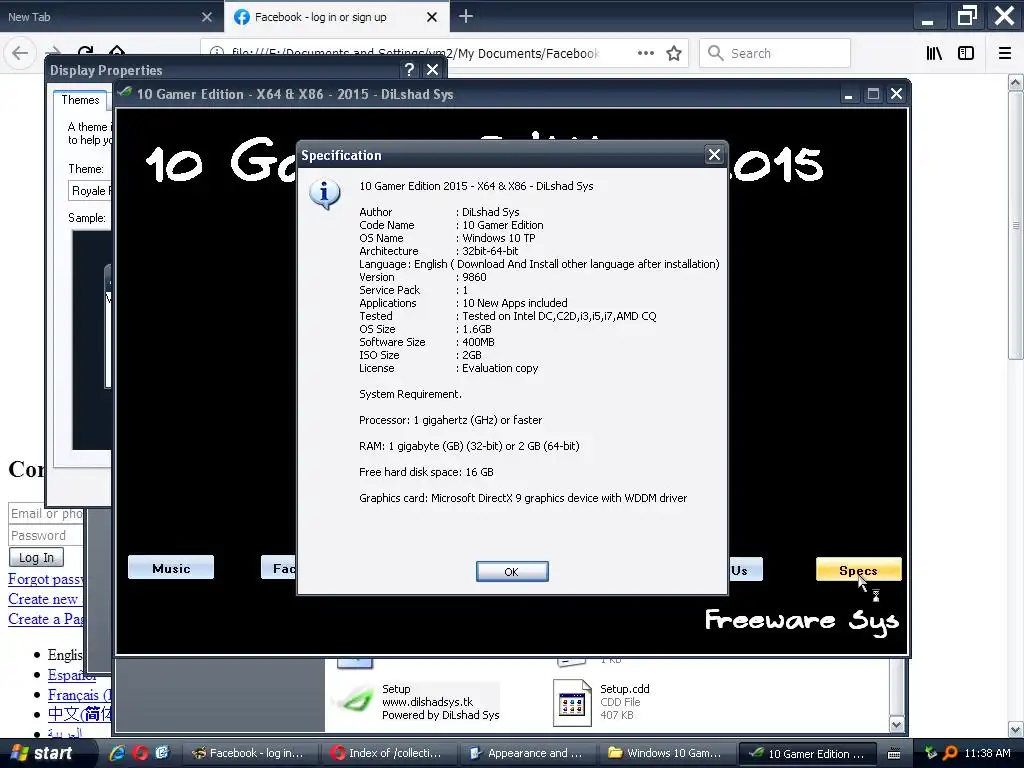Close the Display Properties dialog
The image size is (1024, 768).
pyautogui.click(x=432, y=70)
